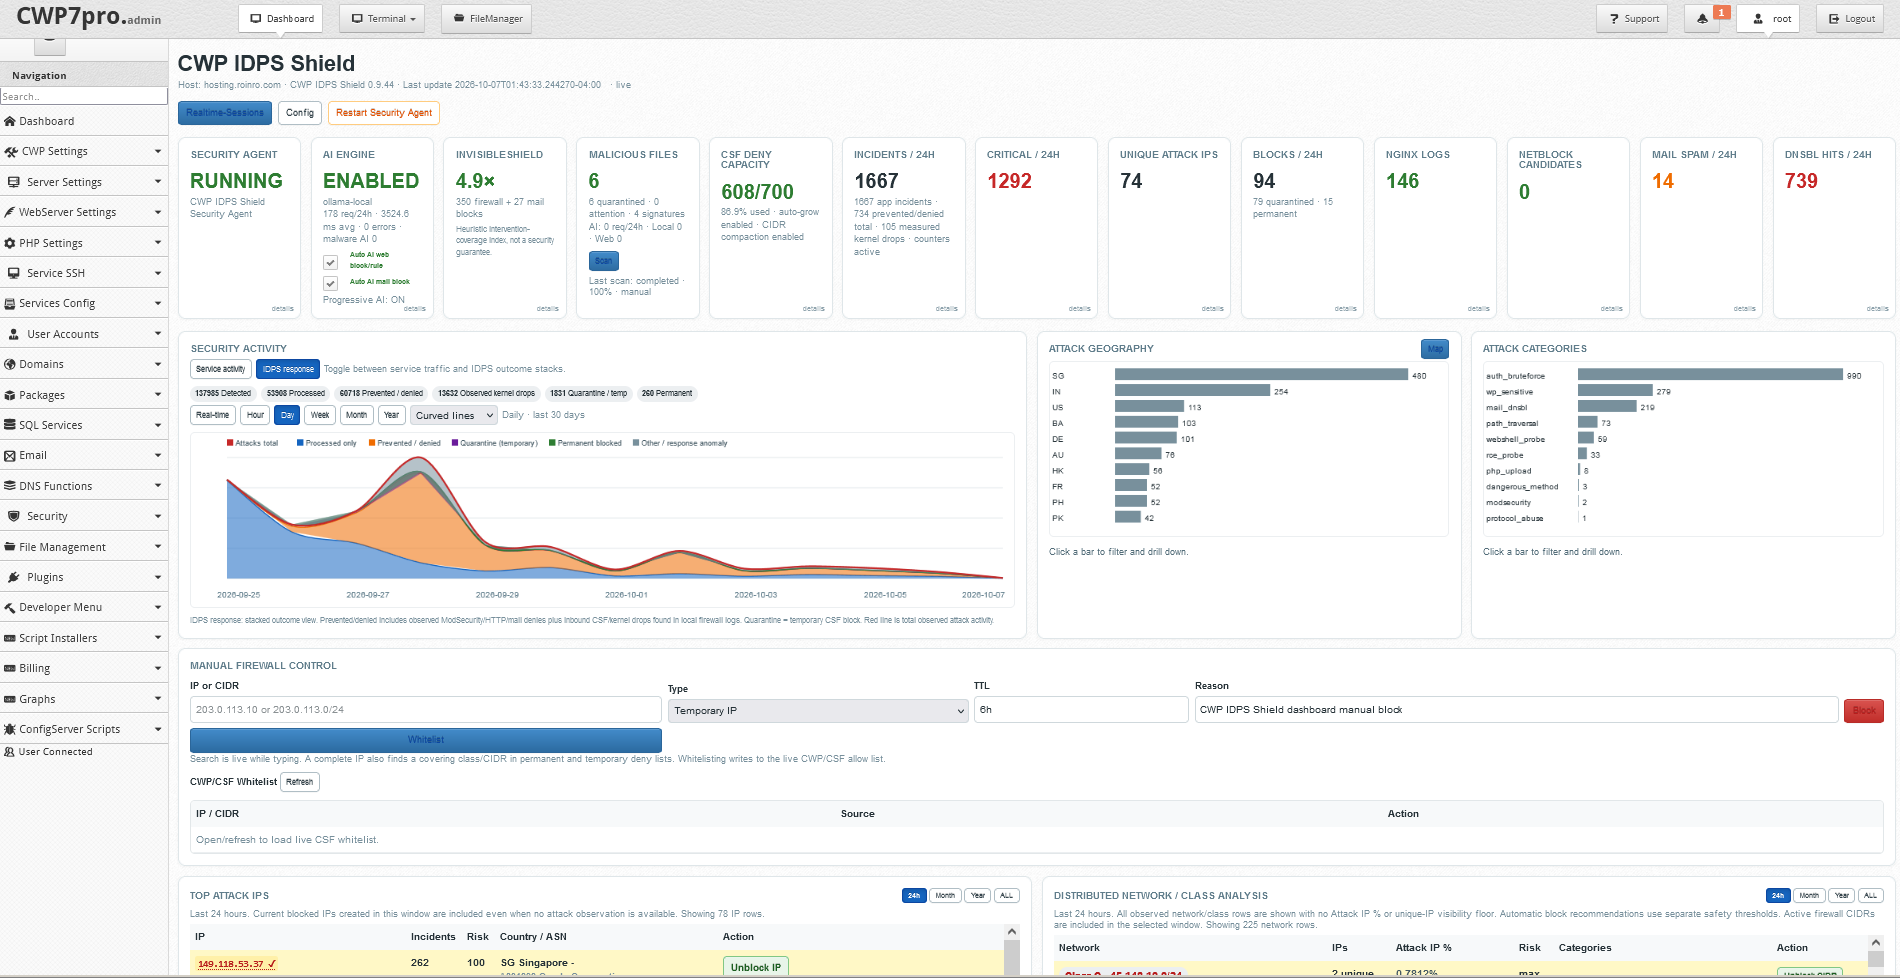Open the Terminal dropdown in top bar
The width and height of the screenshot is (1900, 978).
(382, 19)
